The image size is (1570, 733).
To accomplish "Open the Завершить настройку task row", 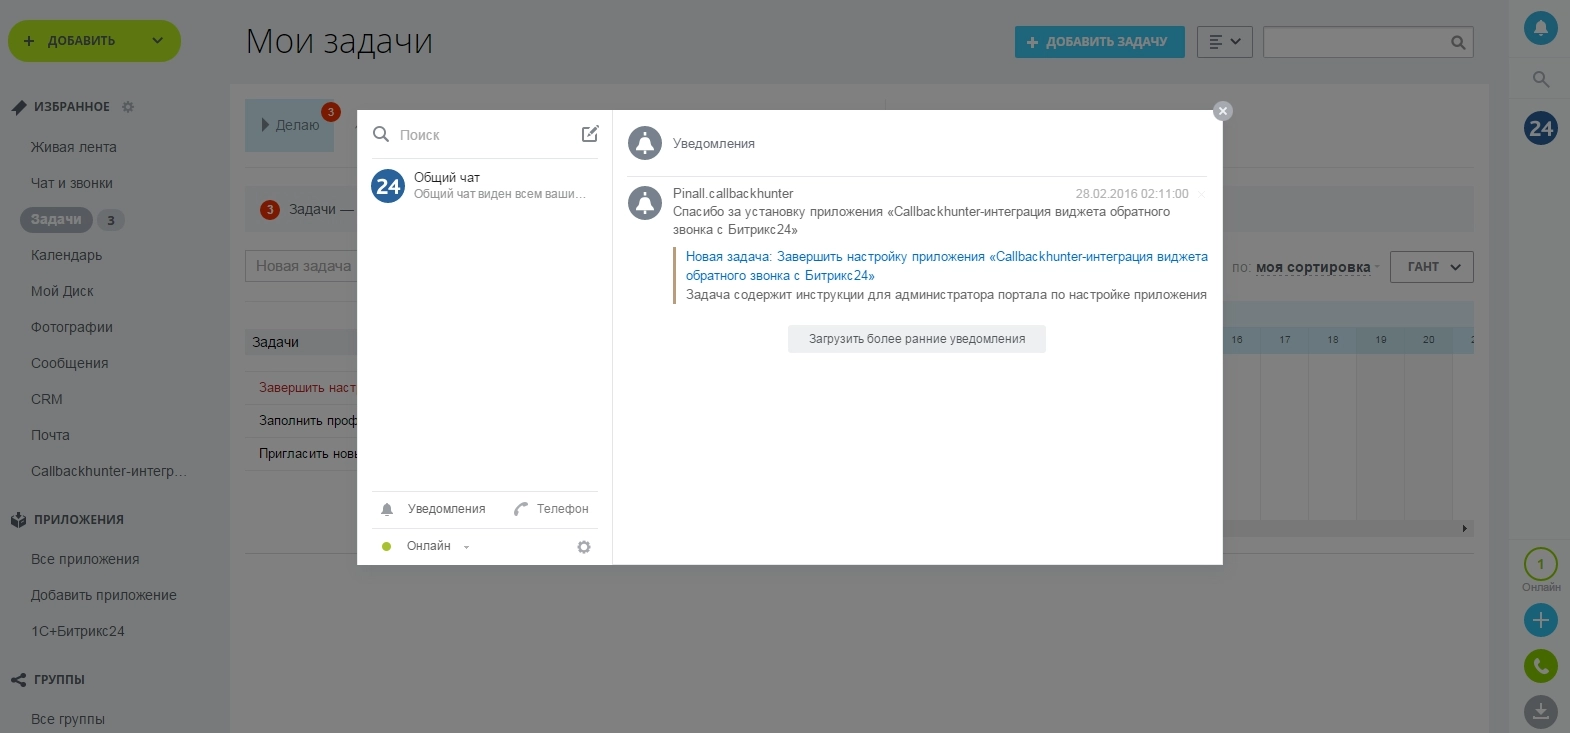I will (307, 387).
